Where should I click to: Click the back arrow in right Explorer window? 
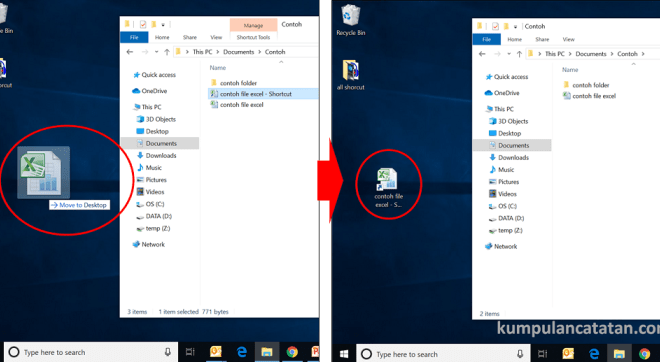[482, 54]
